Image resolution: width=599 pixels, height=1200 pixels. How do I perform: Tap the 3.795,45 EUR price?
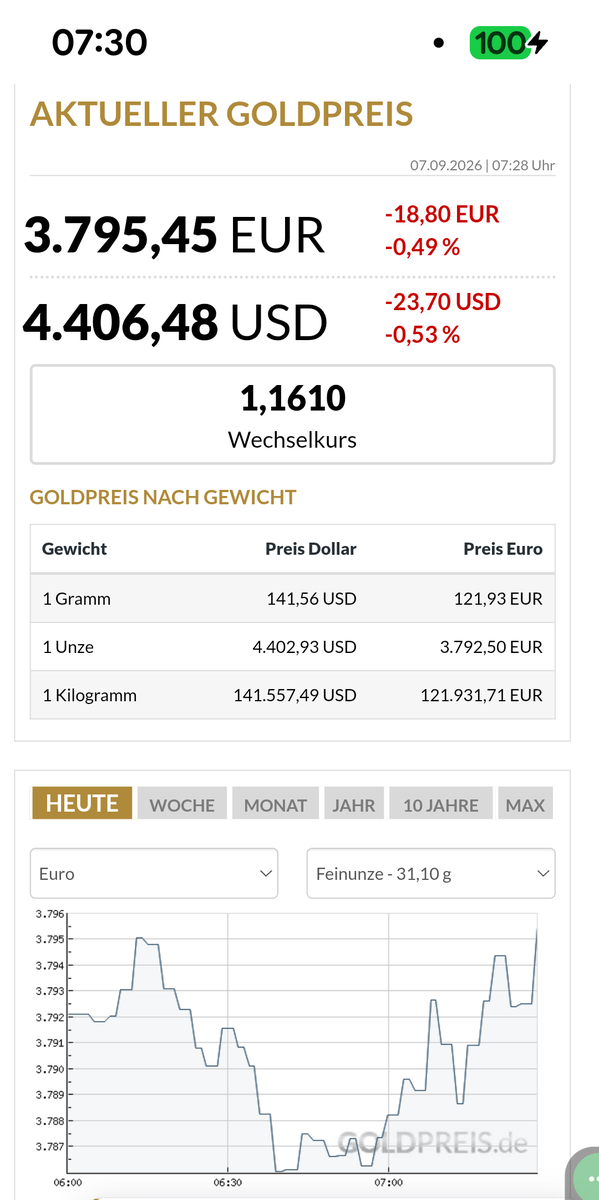174,235
